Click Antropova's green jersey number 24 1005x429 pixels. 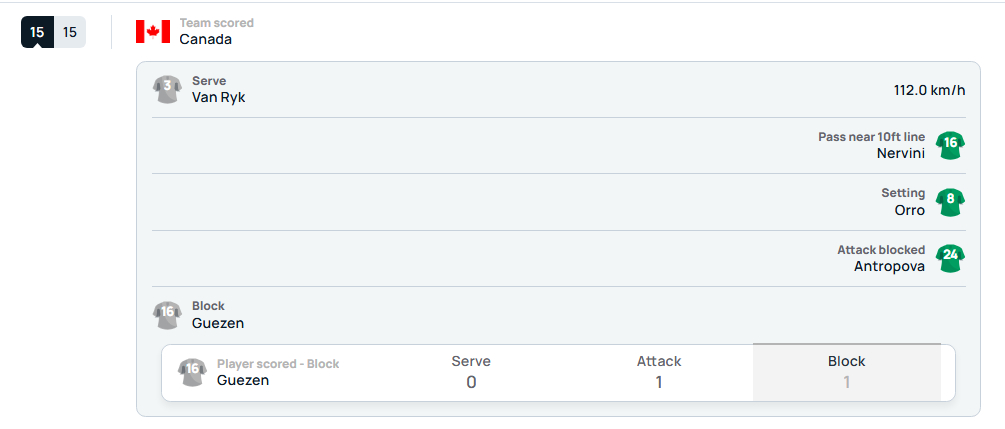tap(950, 258)
